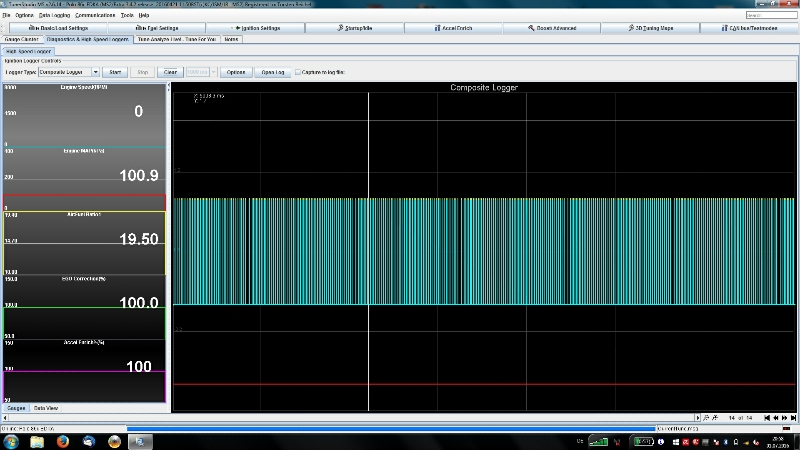Screen dimensions: 800x450
Task: Open the Windows Start menu
Action: tap(11, 442)
